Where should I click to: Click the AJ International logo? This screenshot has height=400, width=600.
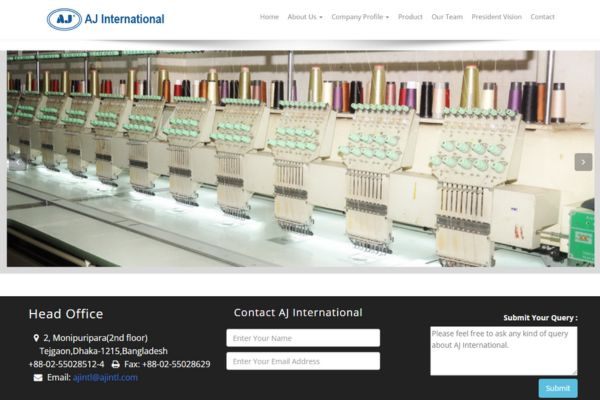[x=64, y=18]
